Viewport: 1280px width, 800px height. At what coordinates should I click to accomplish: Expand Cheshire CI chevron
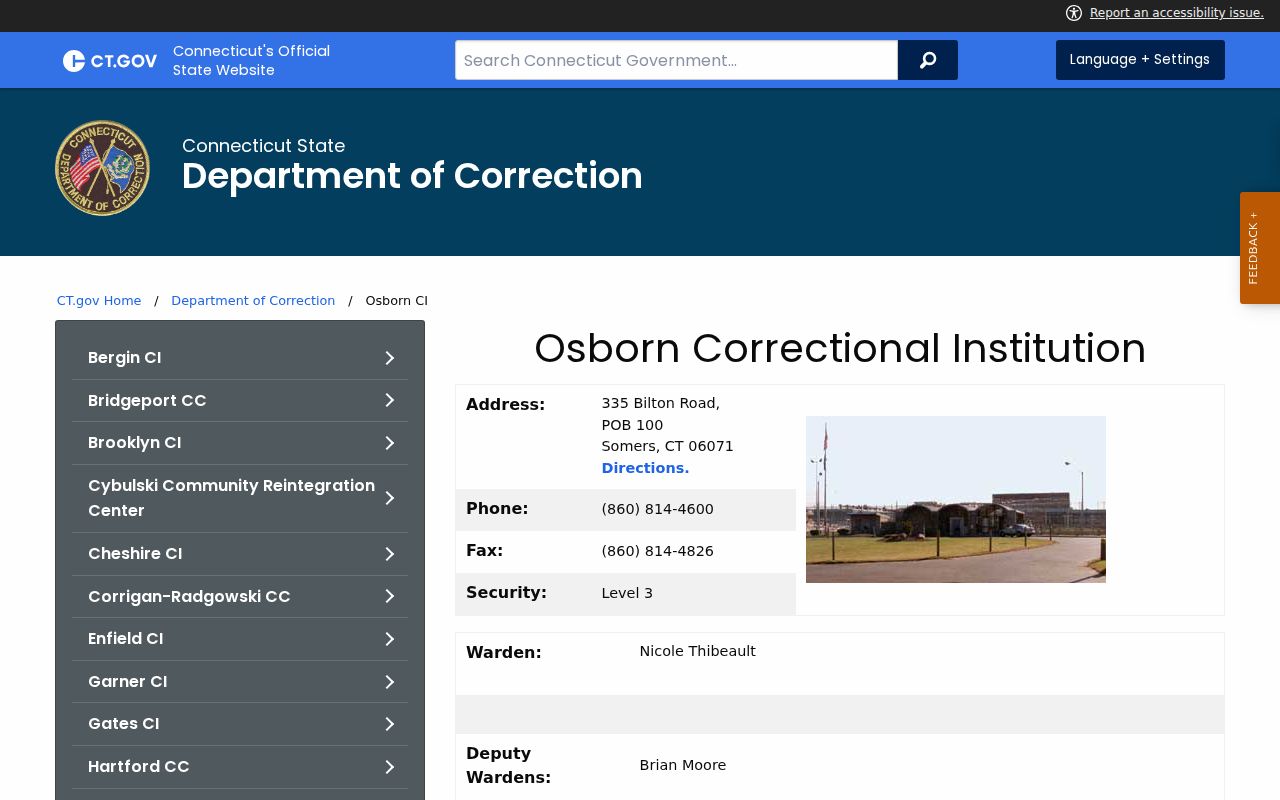tap(390, 554)
